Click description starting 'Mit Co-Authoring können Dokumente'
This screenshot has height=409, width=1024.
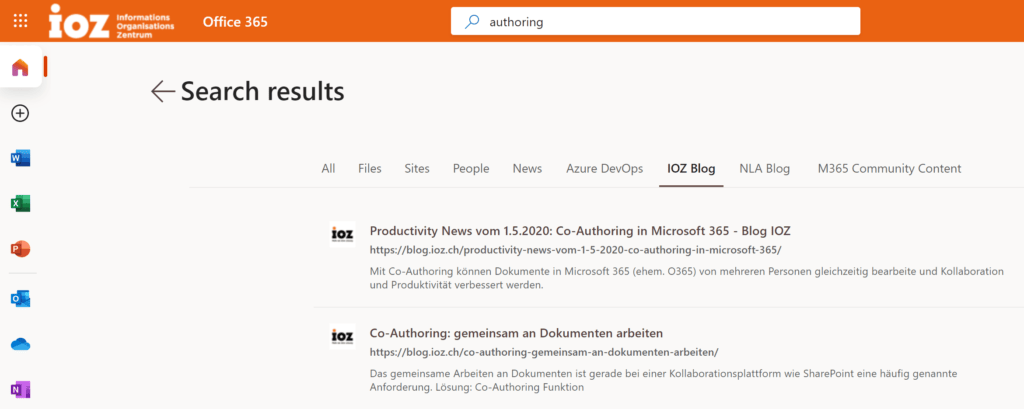click(x=686, y=278)
